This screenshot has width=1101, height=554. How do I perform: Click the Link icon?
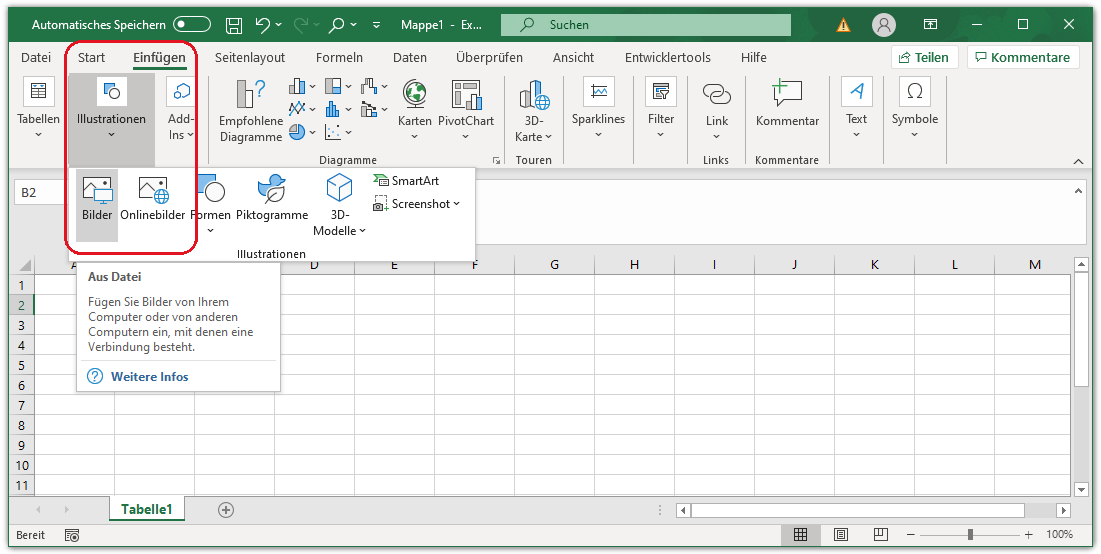[717, 95]
